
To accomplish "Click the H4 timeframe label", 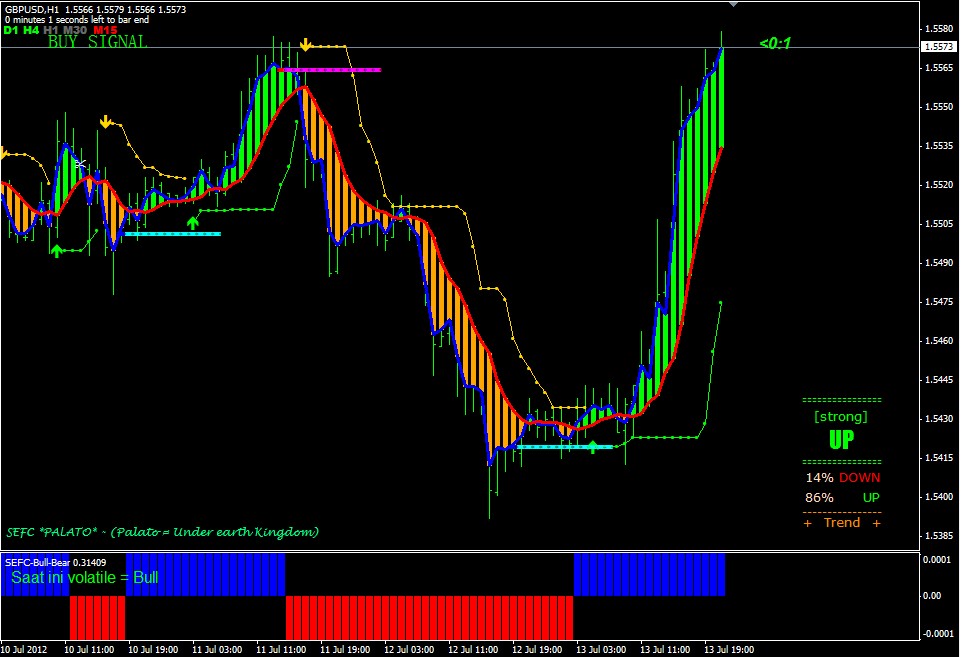I will [31, 30].
